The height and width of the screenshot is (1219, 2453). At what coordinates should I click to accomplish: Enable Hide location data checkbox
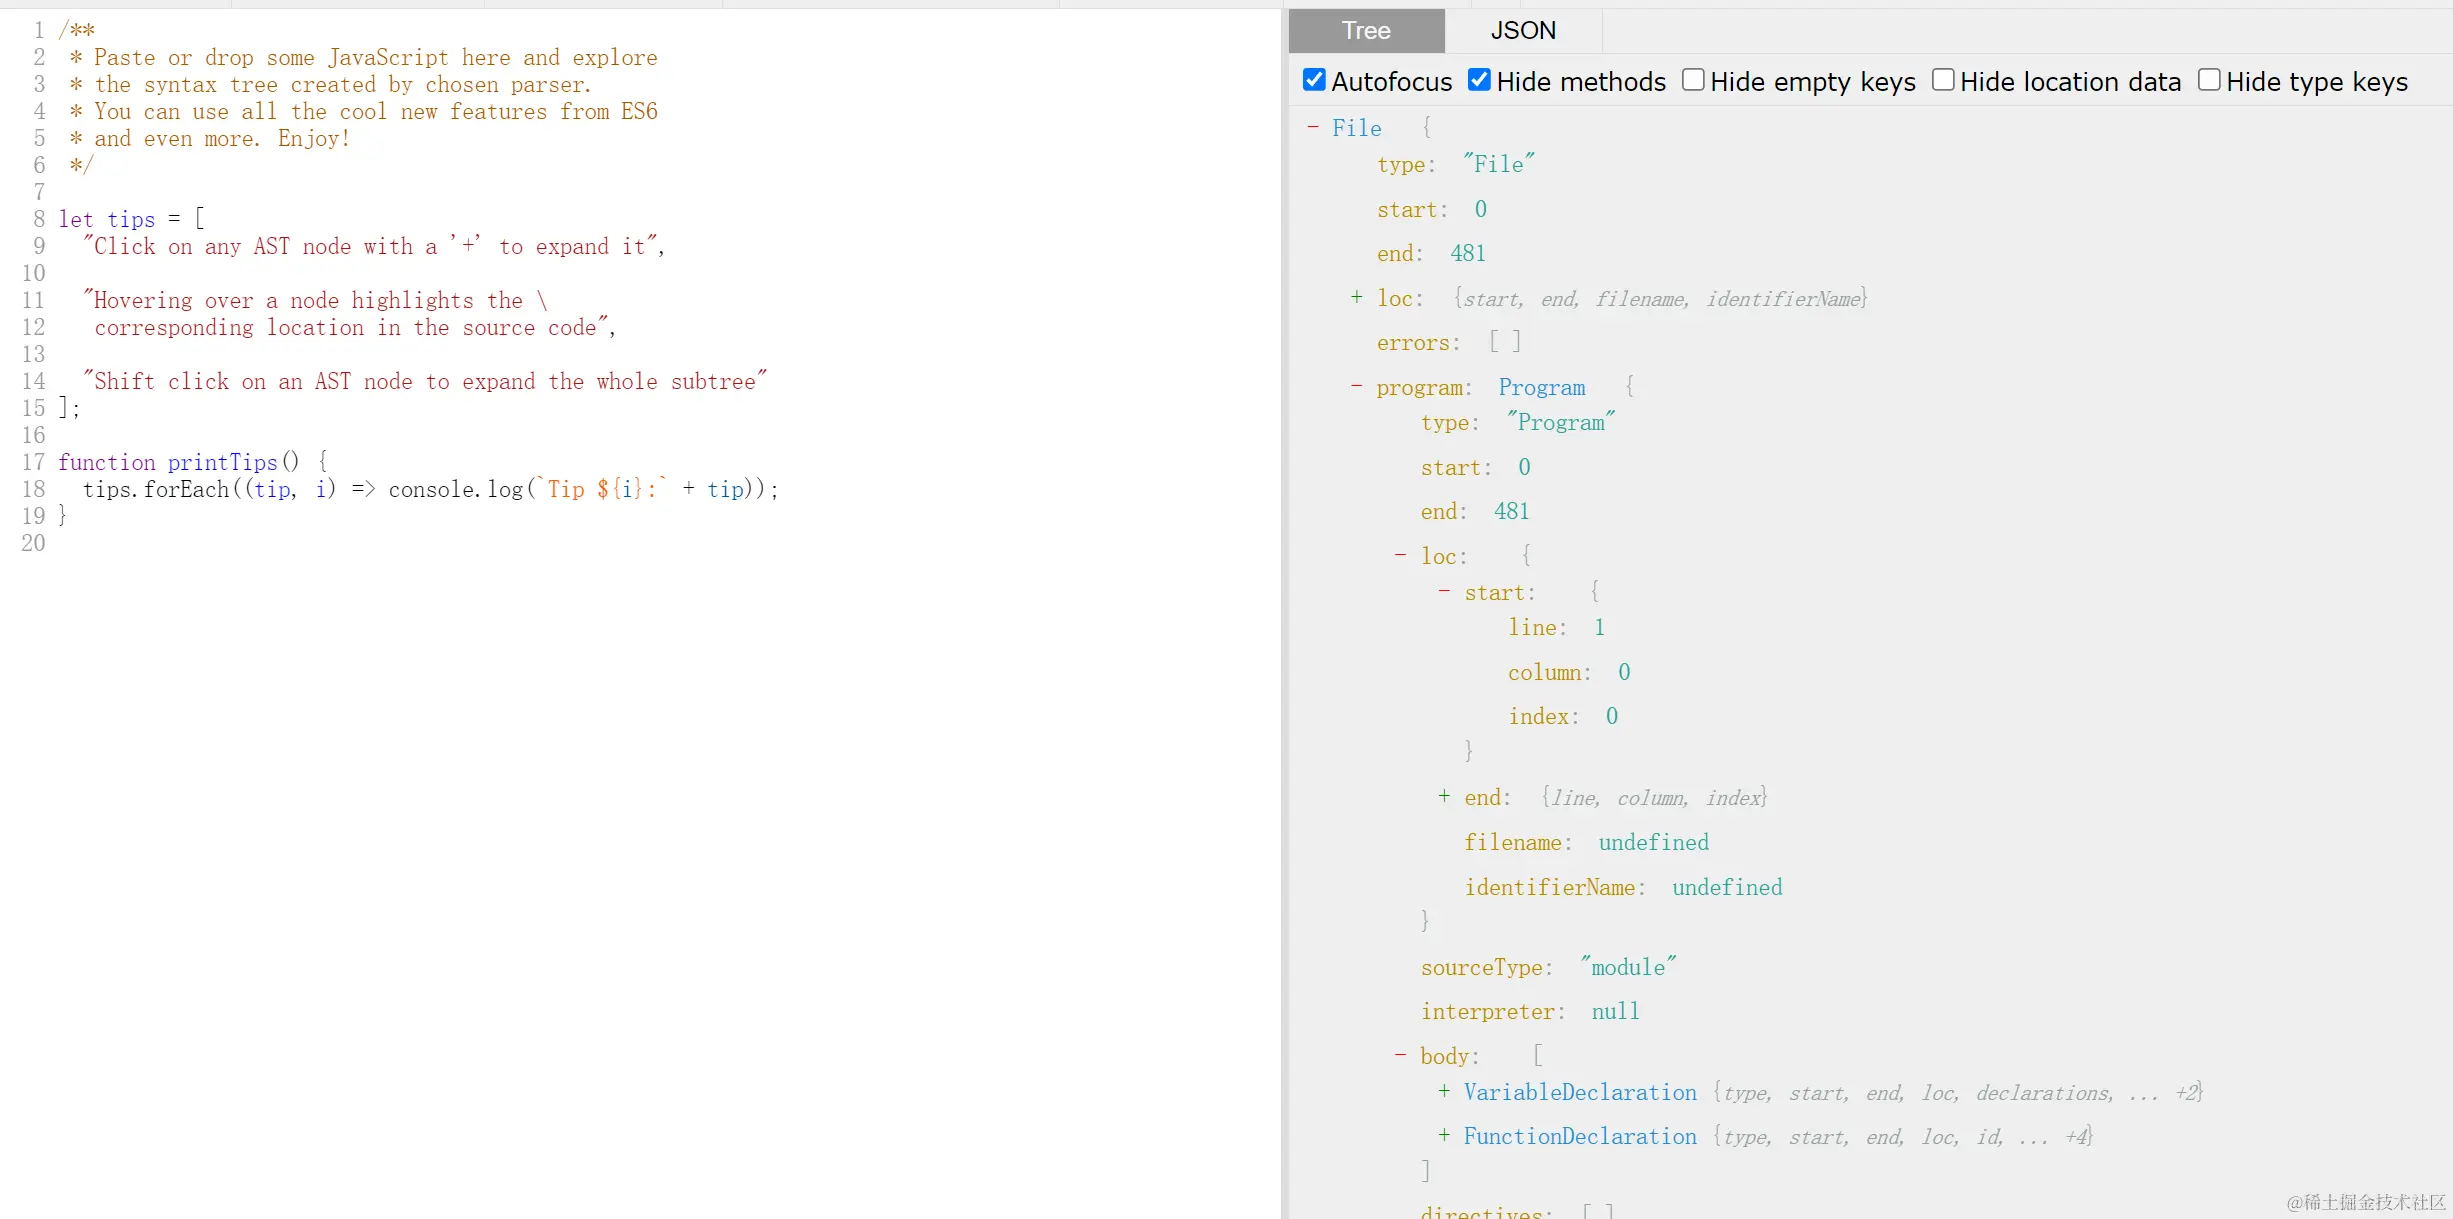tap(1943, 80)
